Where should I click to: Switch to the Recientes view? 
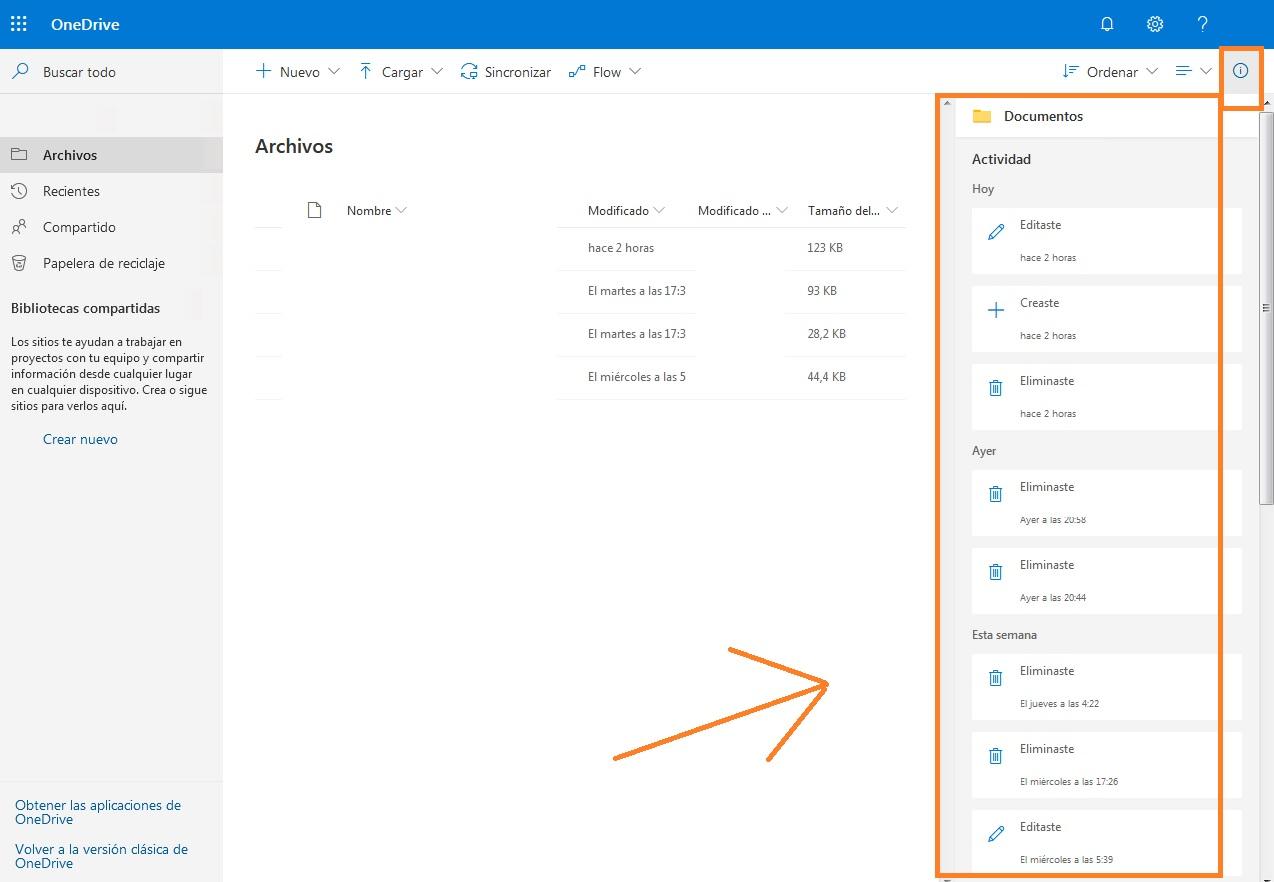pyautogui.click(x=72, y=191)
